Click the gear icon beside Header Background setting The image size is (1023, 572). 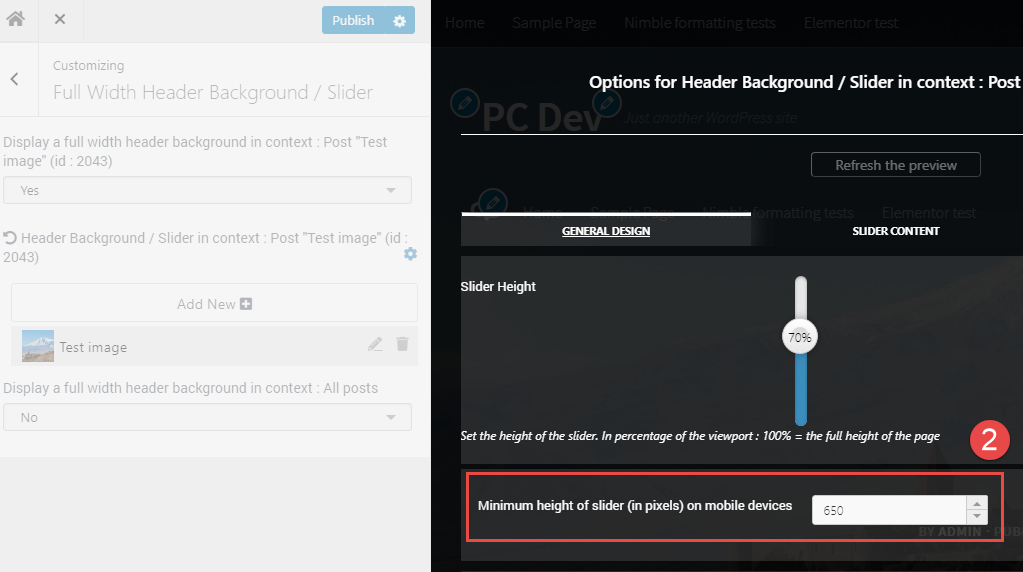click(410, 254)
